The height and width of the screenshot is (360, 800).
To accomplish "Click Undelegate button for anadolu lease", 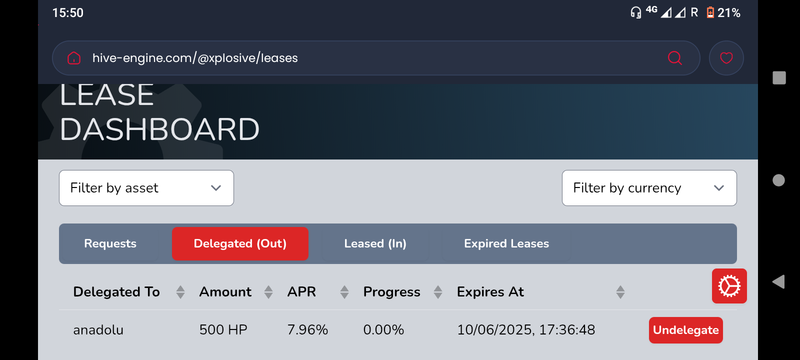I will coord(686,330).
